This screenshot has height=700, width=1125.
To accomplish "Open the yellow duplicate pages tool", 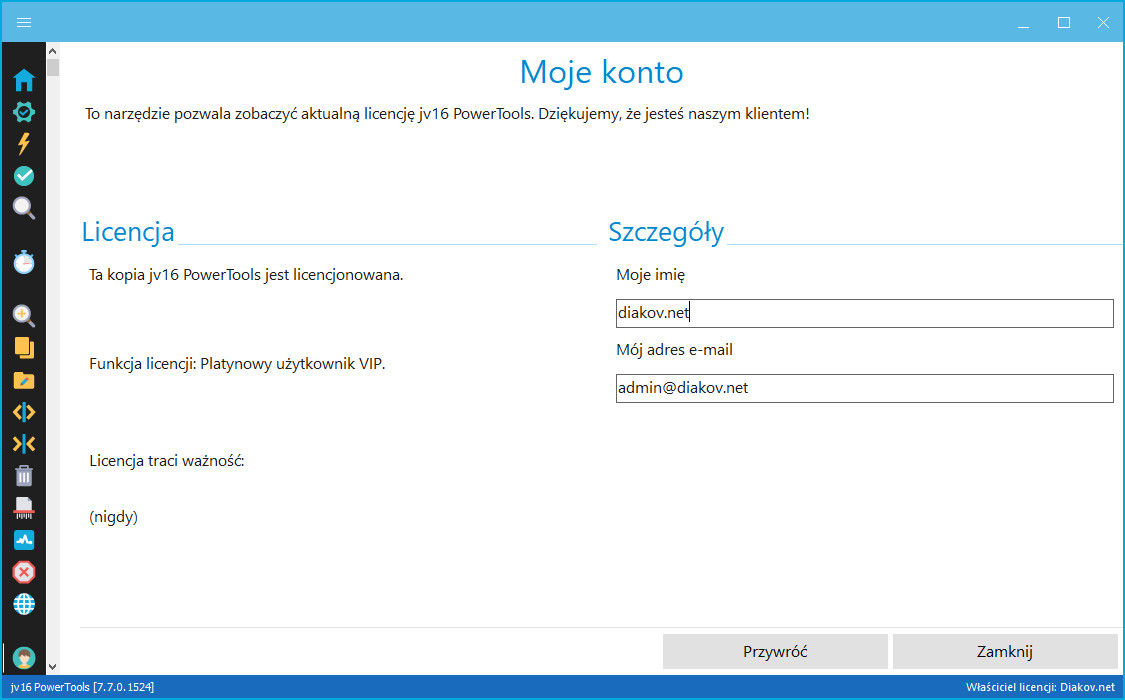I will click(24, 348).
